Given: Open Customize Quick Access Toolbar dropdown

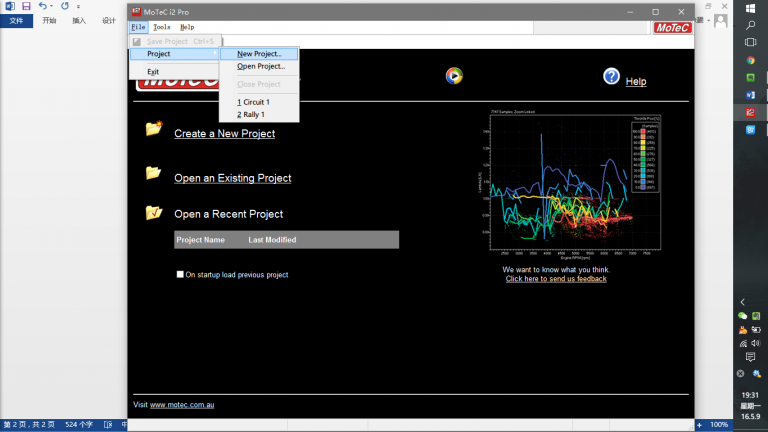Looking at the screenshot, I should pyautogui.click(x=78, y=7).
